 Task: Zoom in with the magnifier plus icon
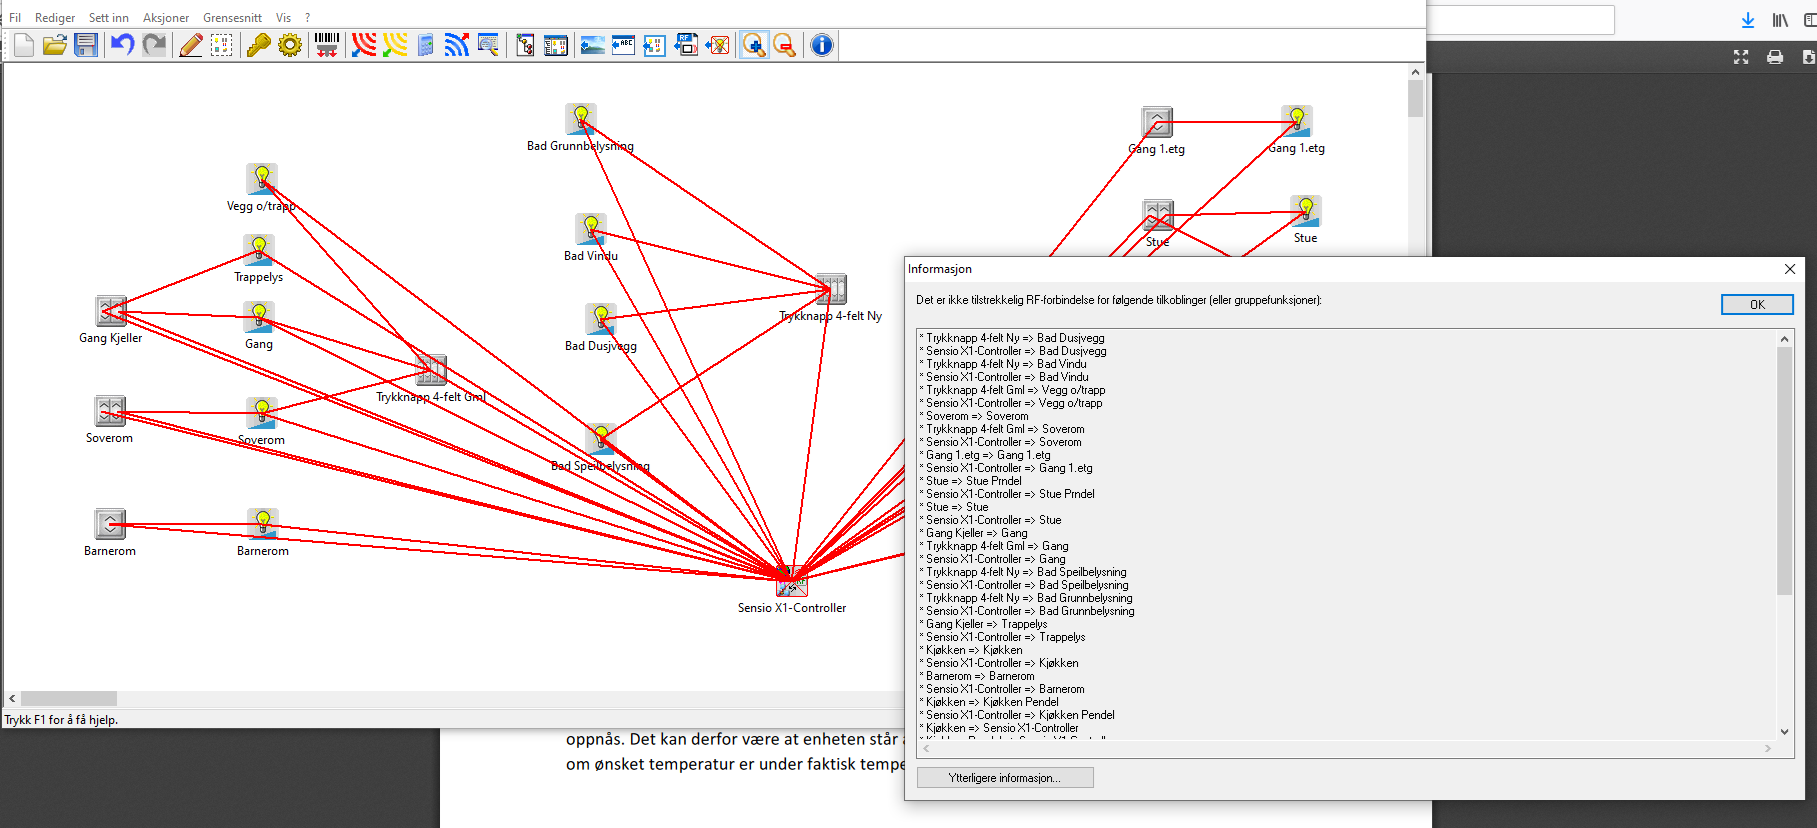pos(754,45)
